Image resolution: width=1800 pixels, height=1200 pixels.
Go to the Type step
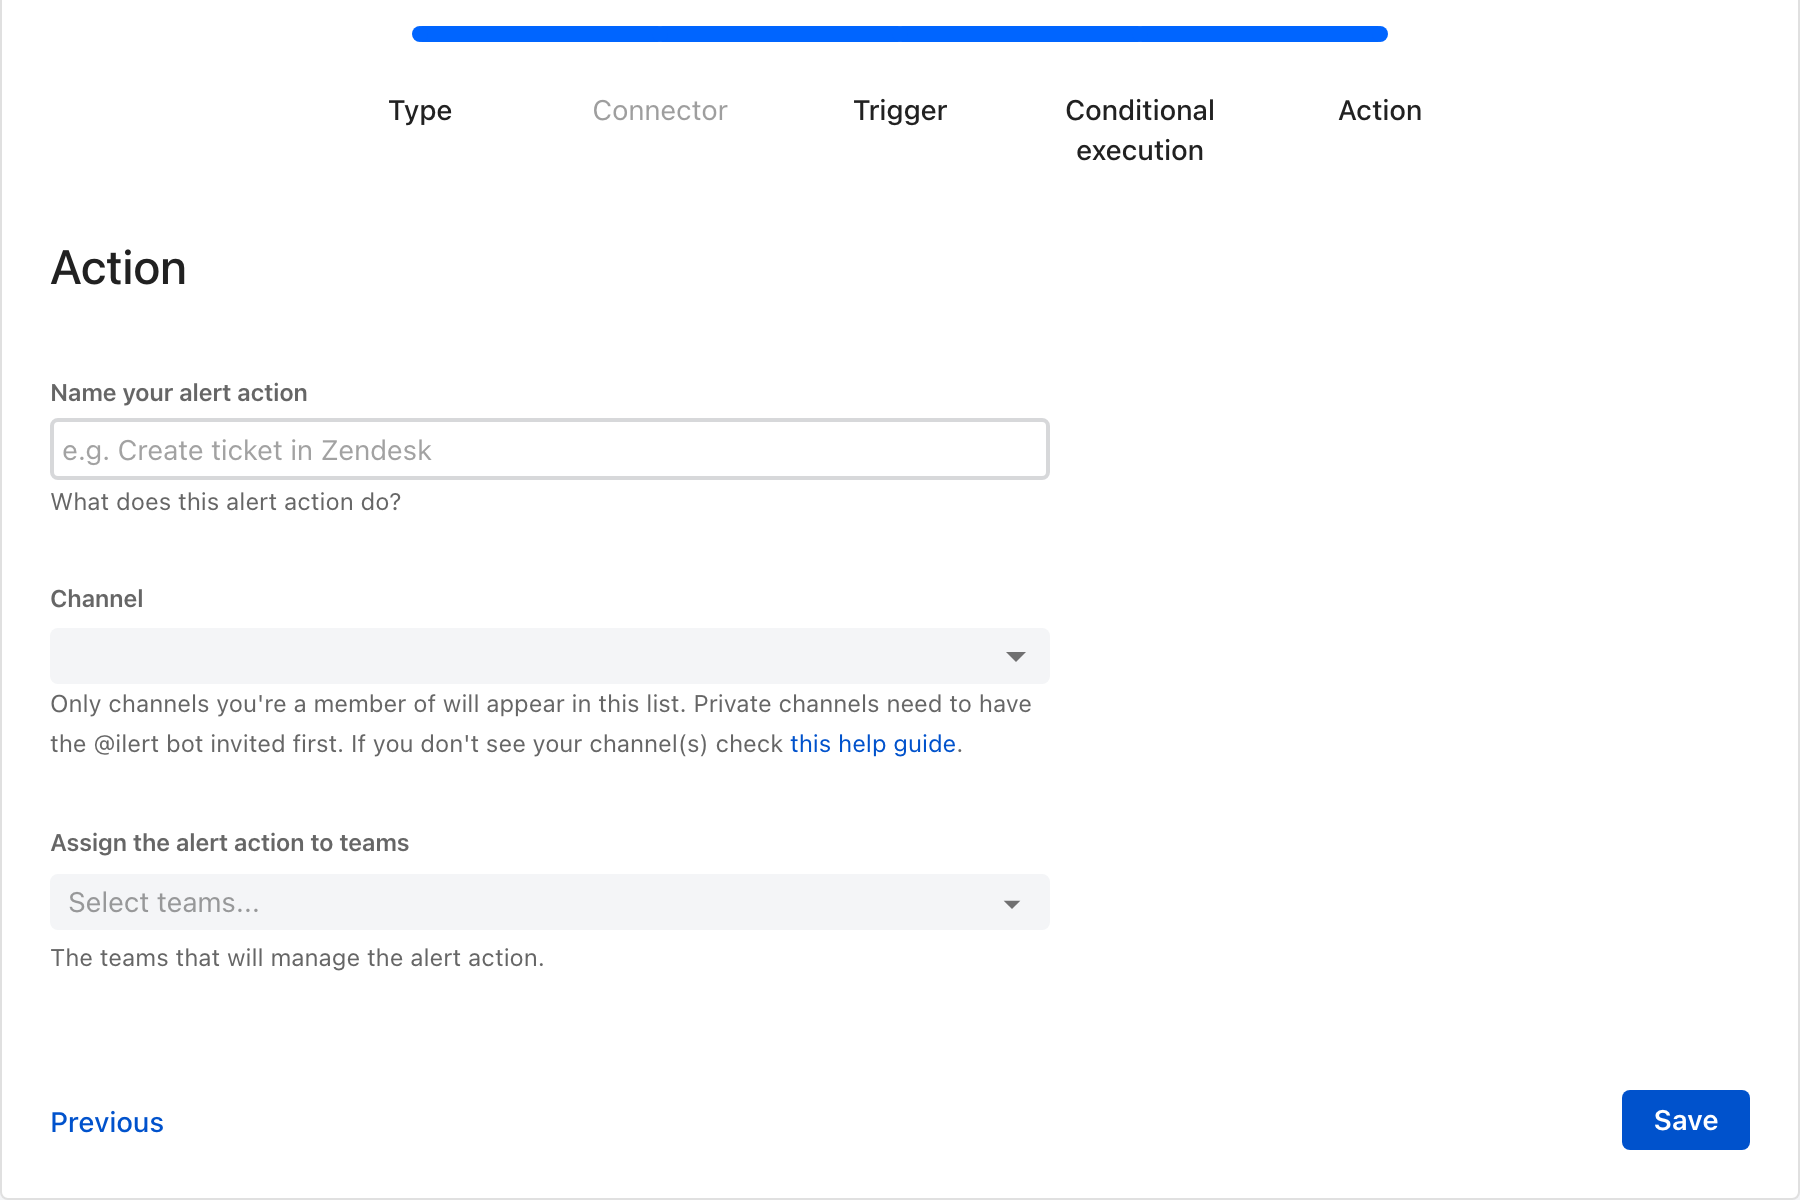click(420, 110)
